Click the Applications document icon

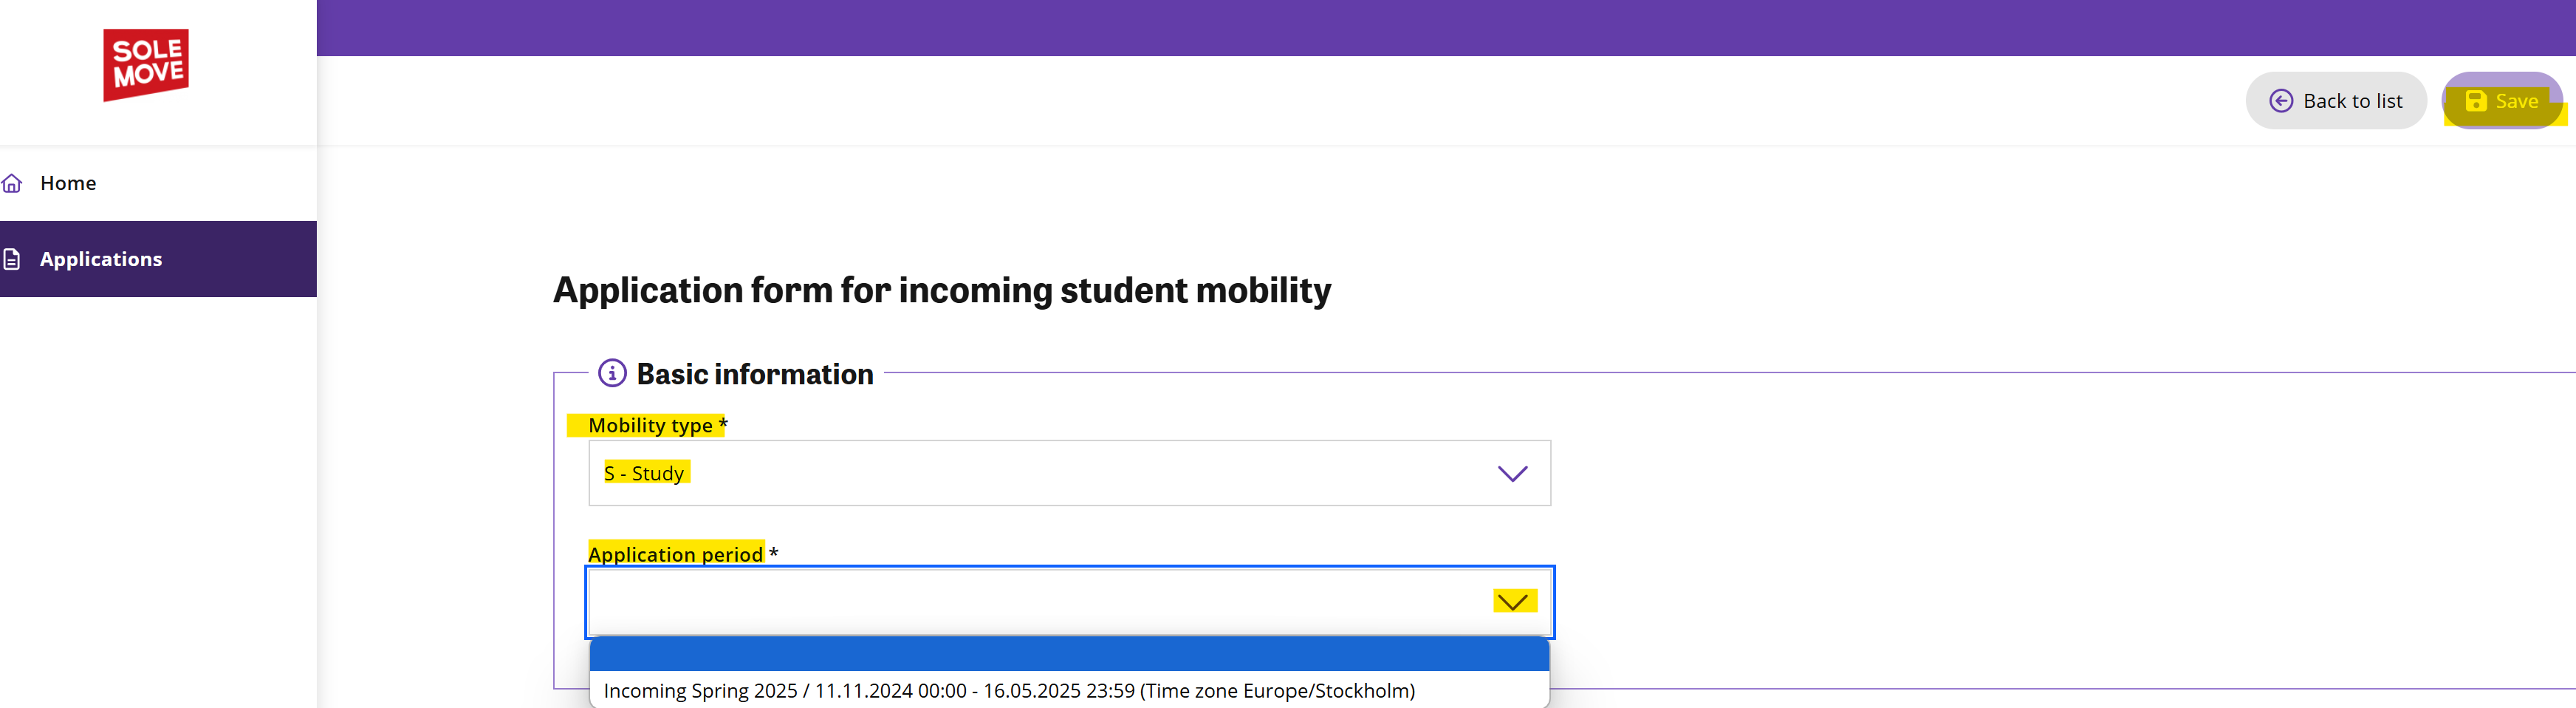tap(12, 259)
